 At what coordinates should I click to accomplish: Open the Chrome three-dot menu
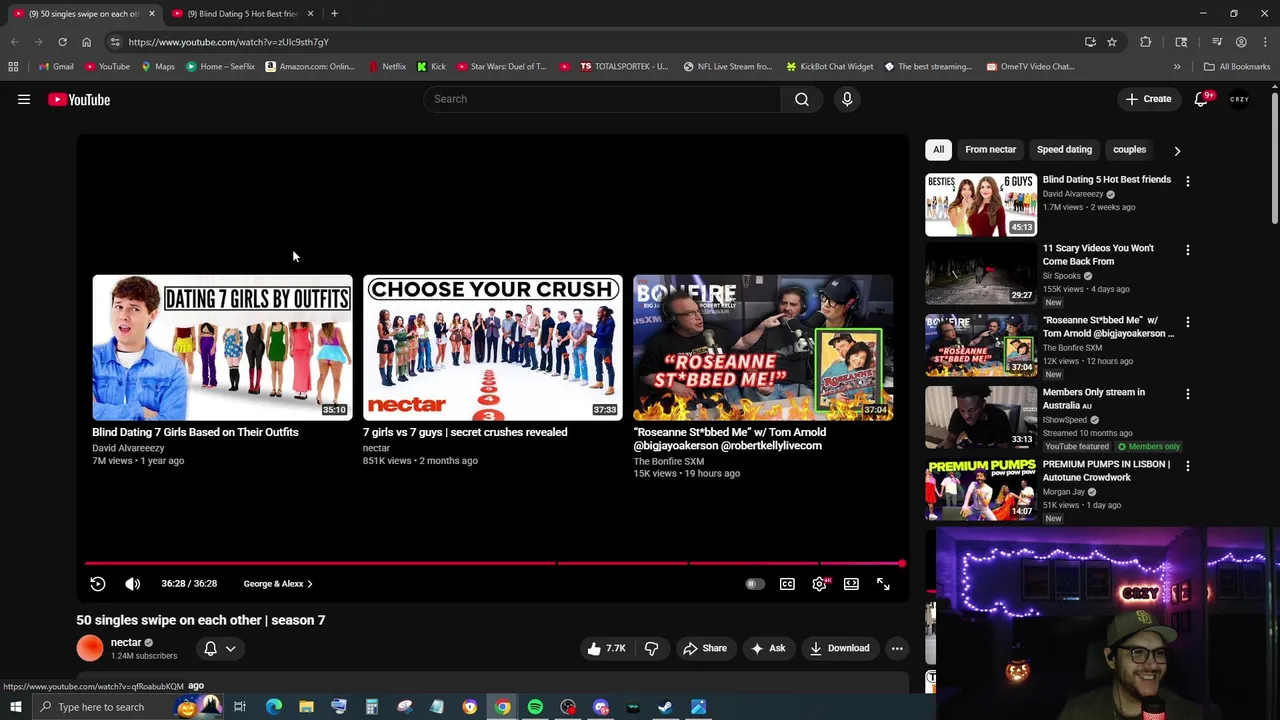[1265, 42]
